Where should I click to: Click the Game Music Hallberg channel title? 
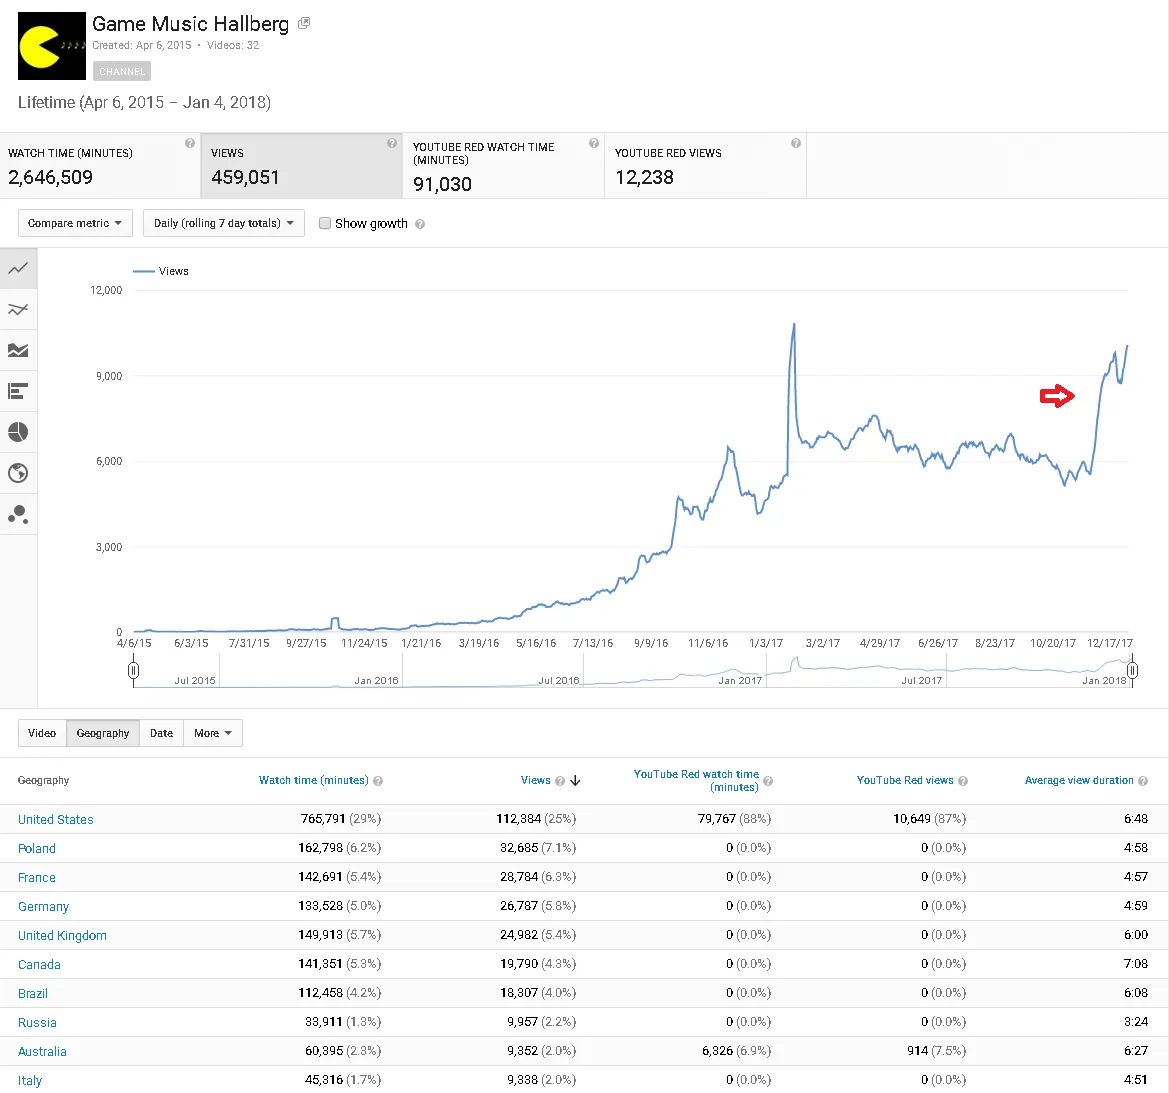[190, 24]
